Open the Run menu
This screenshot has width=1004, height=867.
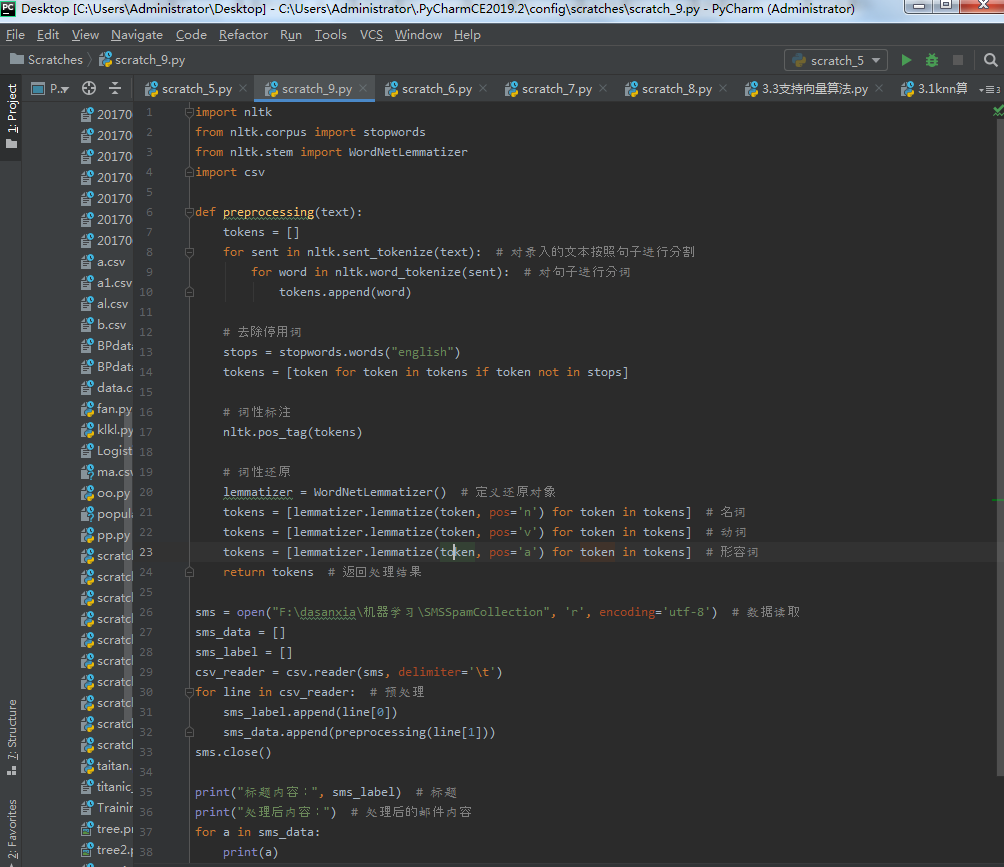[x=291, y=35]
